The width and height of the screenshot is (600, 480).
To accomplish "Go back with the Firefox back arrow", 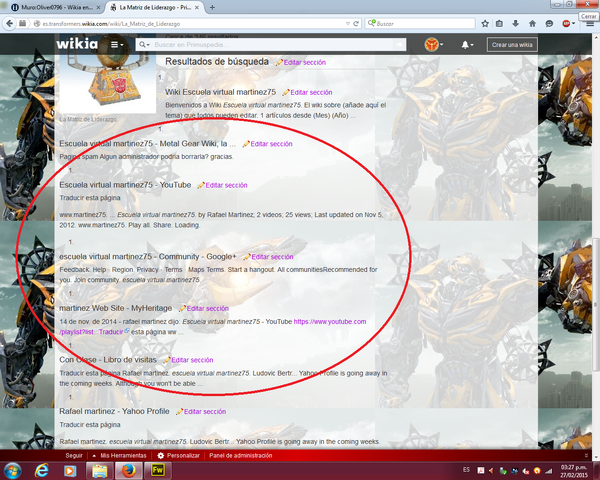I will [x=10, y=23].
